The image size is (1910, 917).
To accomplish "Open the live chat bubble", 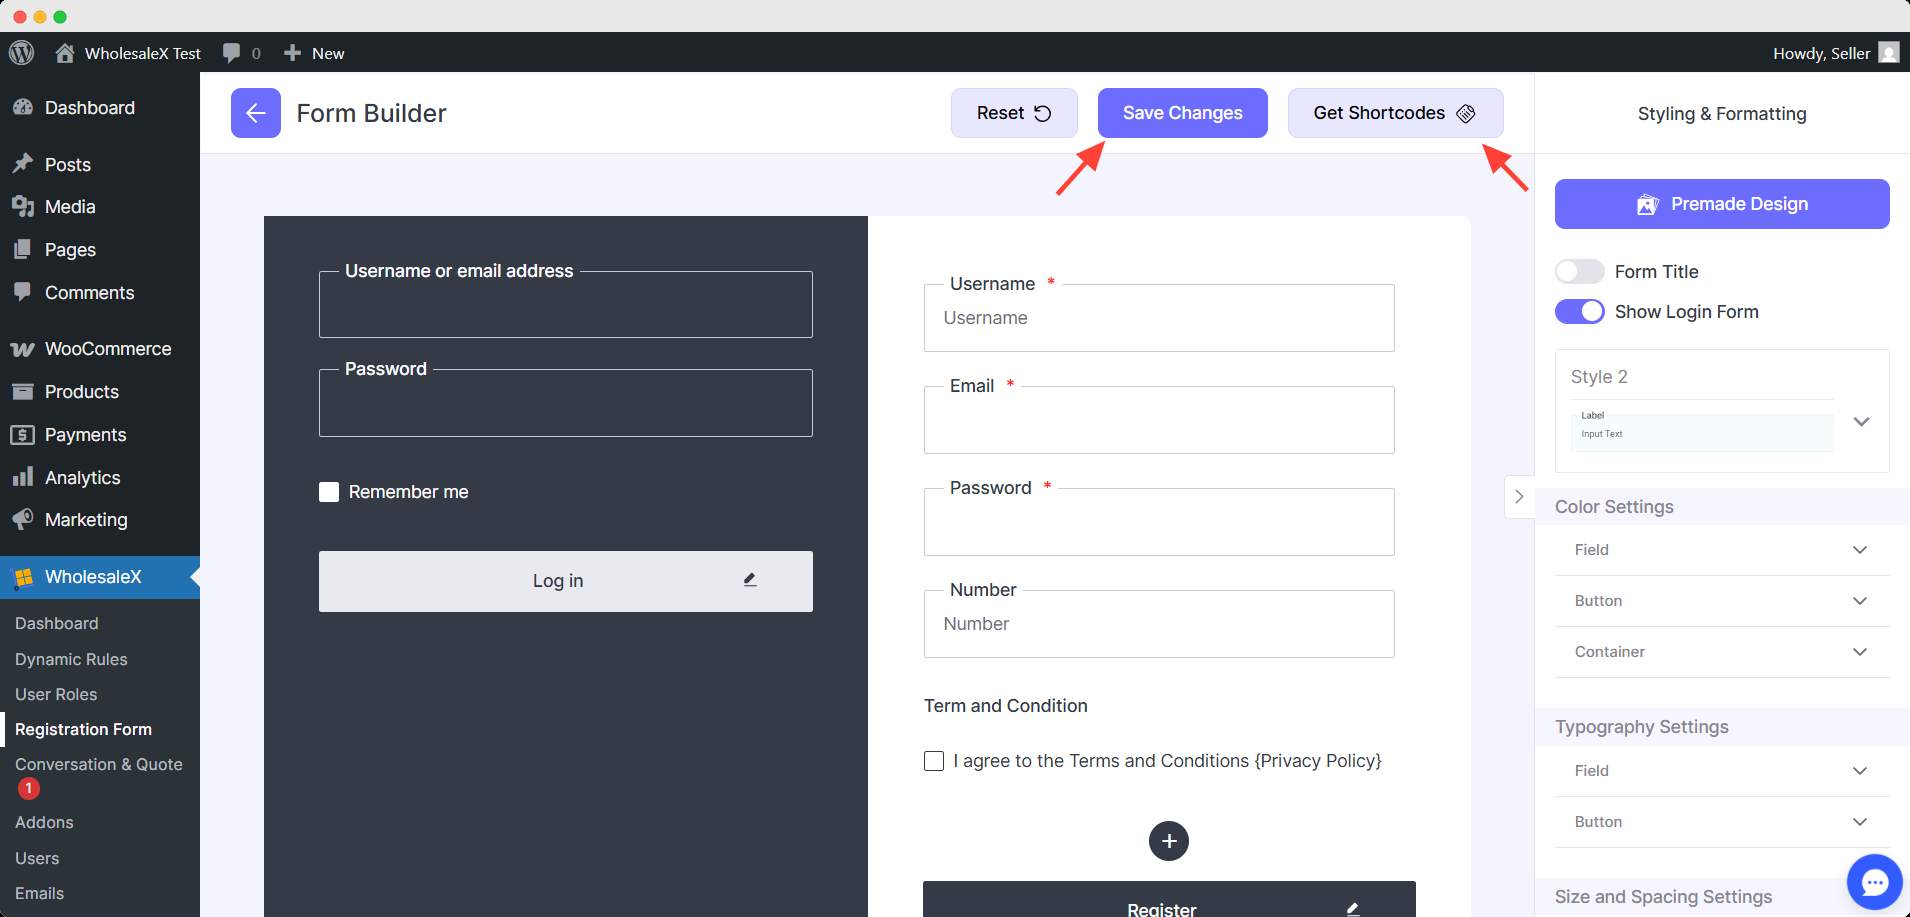I will pos(1873,882).
